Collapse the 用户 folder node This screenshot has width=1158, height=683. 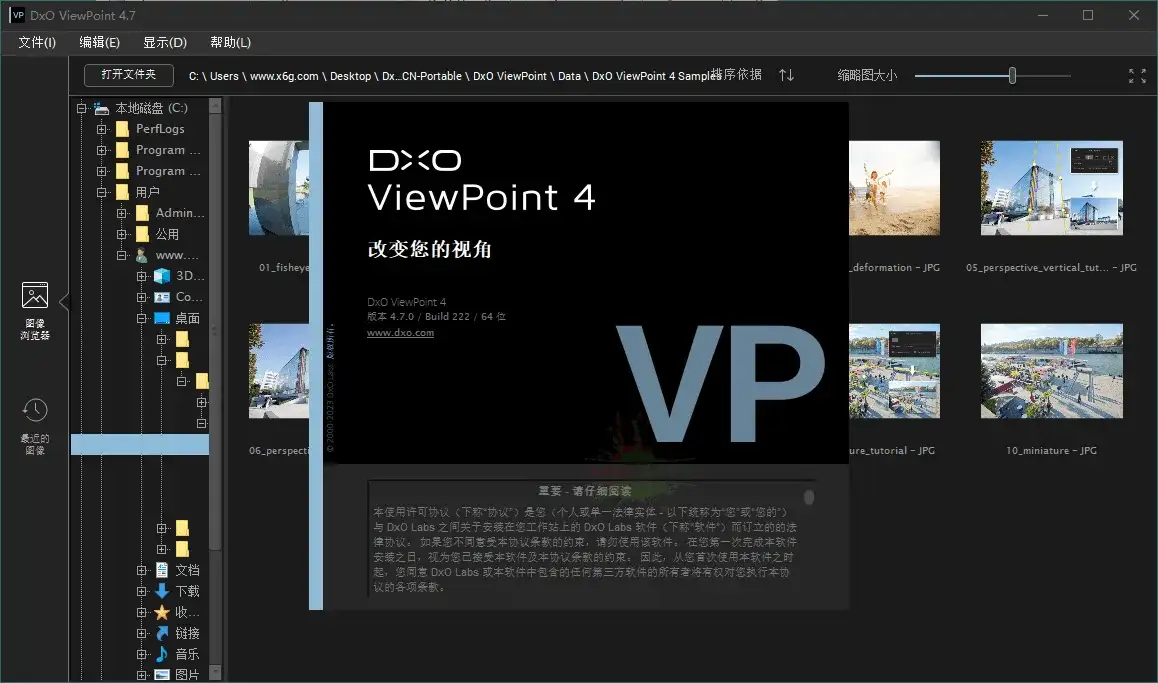[x=100, y=191]
